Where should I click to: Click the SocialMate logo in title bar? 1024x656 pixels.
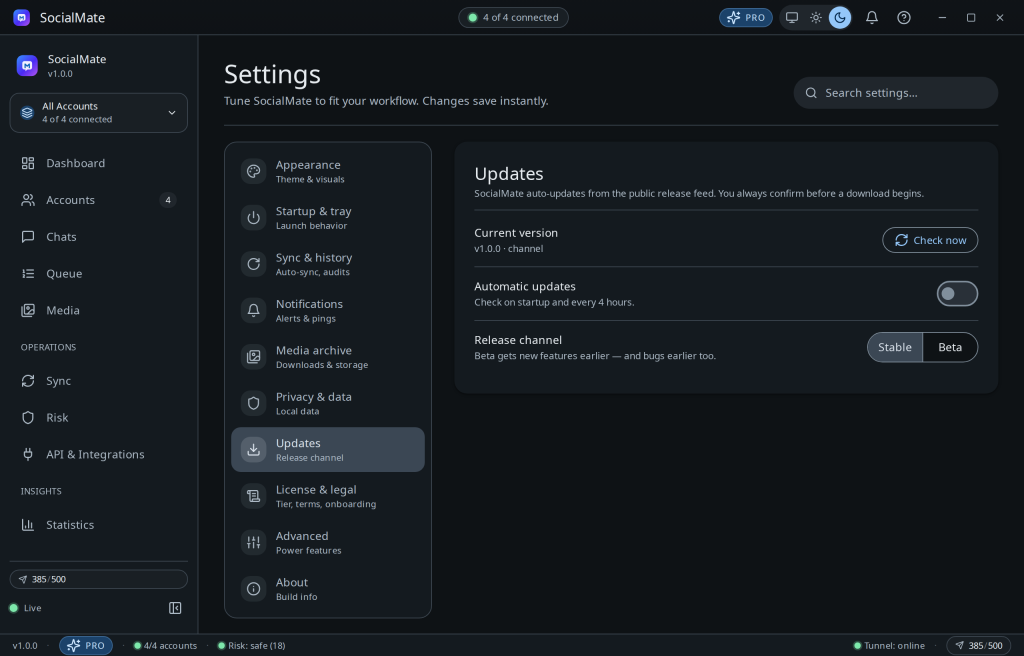[x=22, y=18]
